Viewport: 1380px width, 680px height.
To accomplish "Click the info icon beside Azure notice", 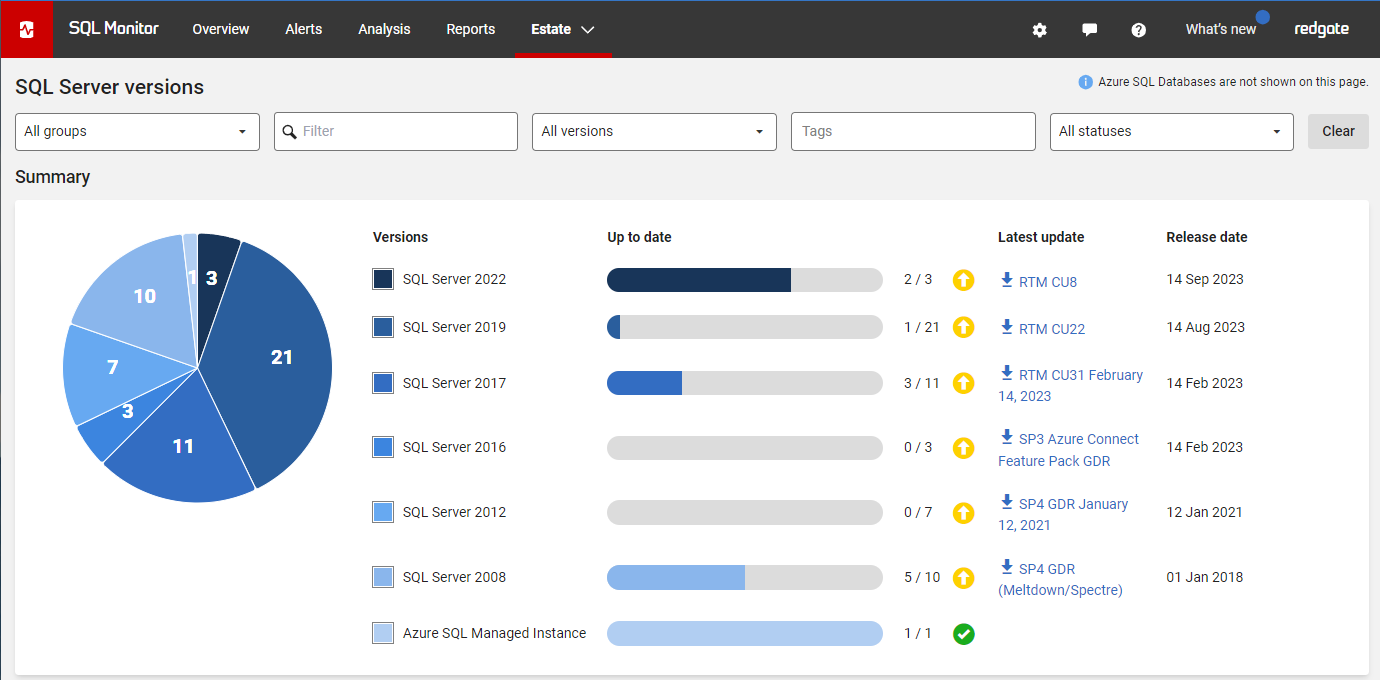I will [x=1085, y=82].
